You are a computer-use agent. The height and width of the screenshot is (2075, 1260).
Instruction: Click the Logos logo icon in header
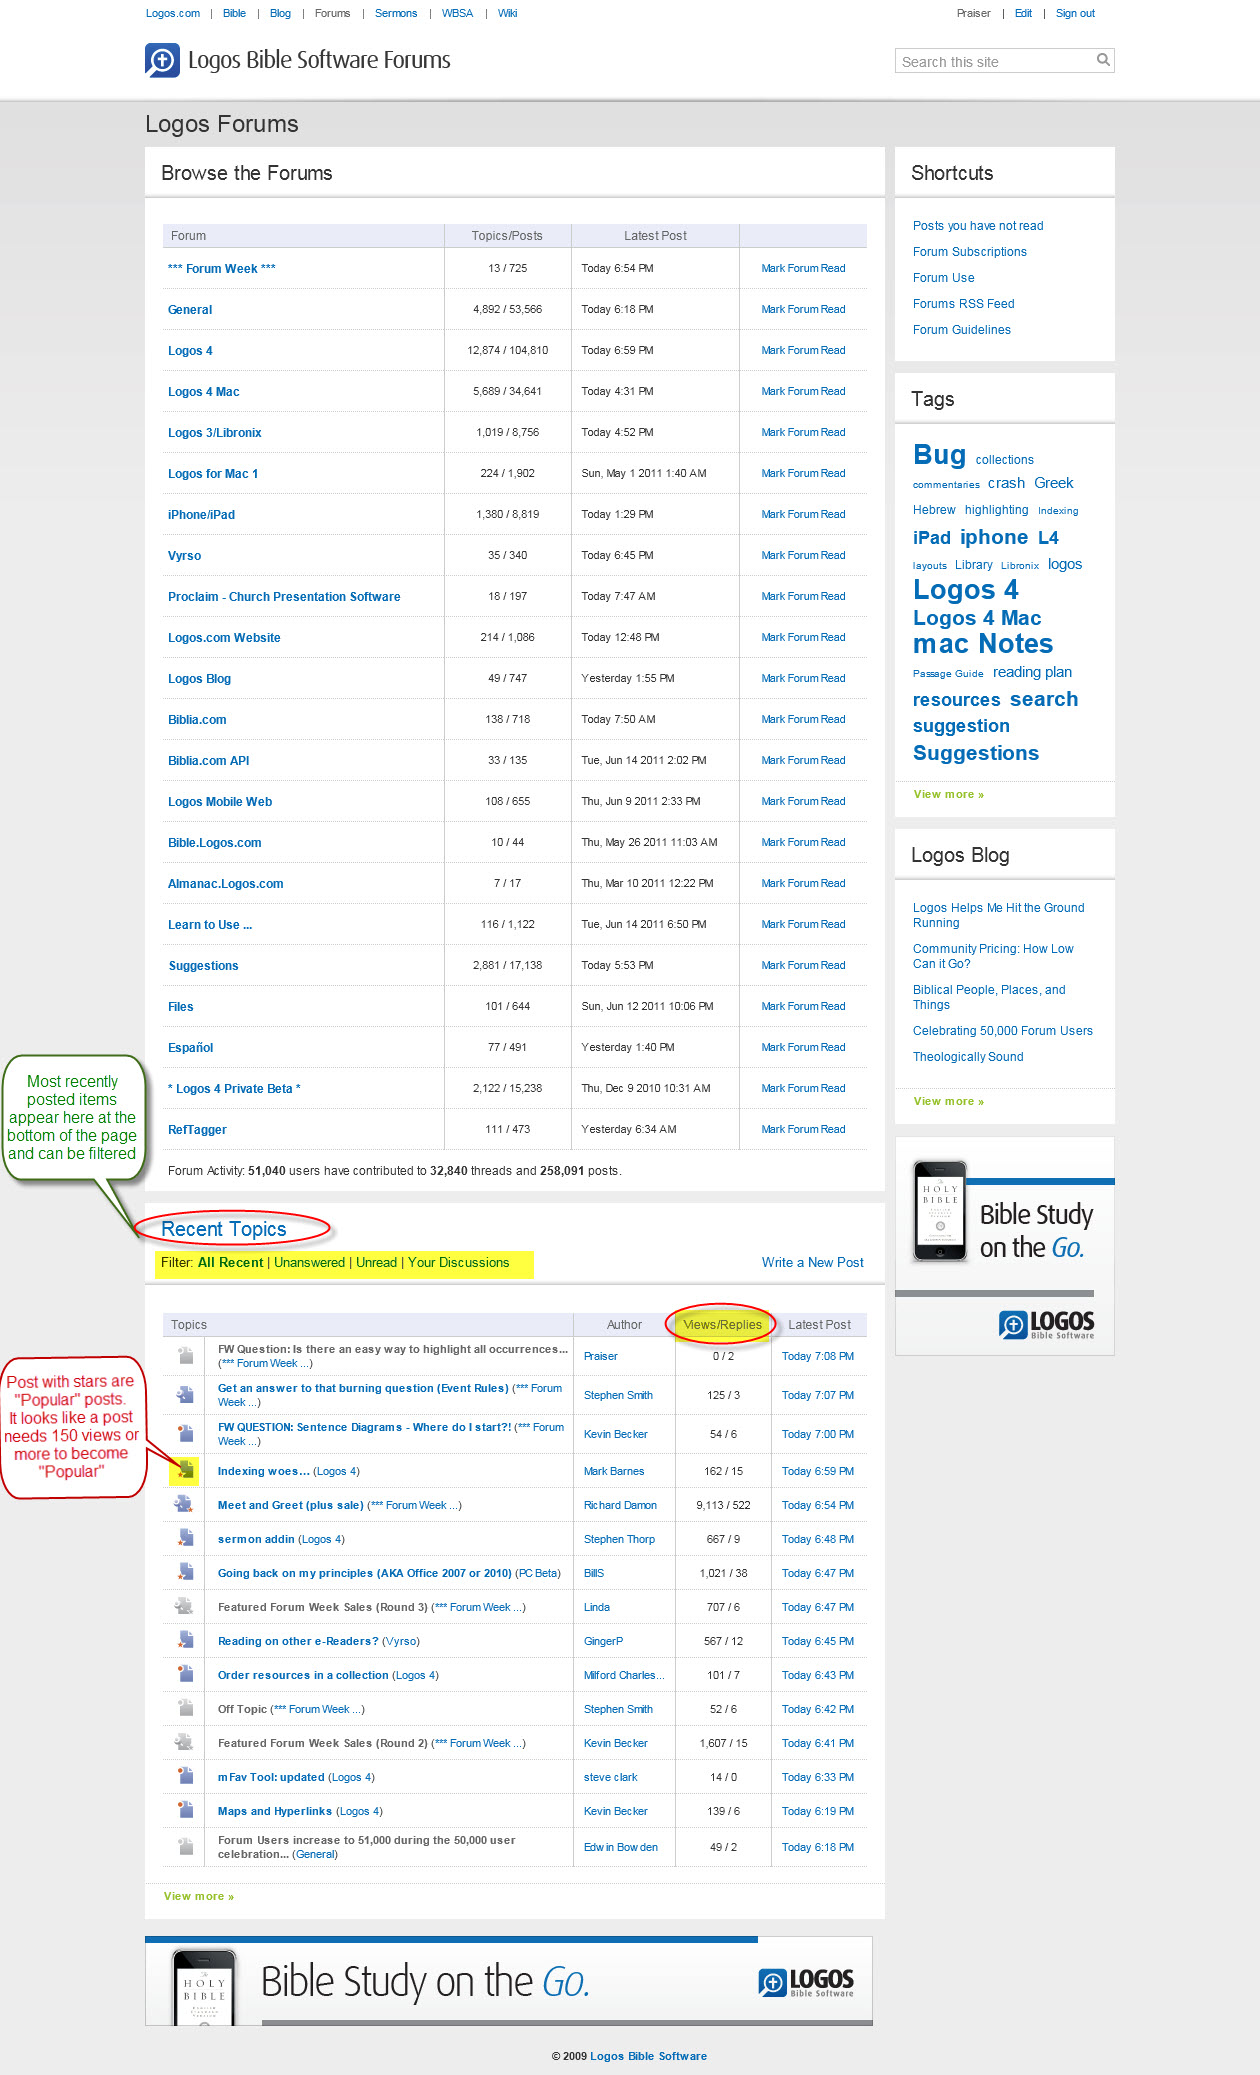tap(162, 60)
